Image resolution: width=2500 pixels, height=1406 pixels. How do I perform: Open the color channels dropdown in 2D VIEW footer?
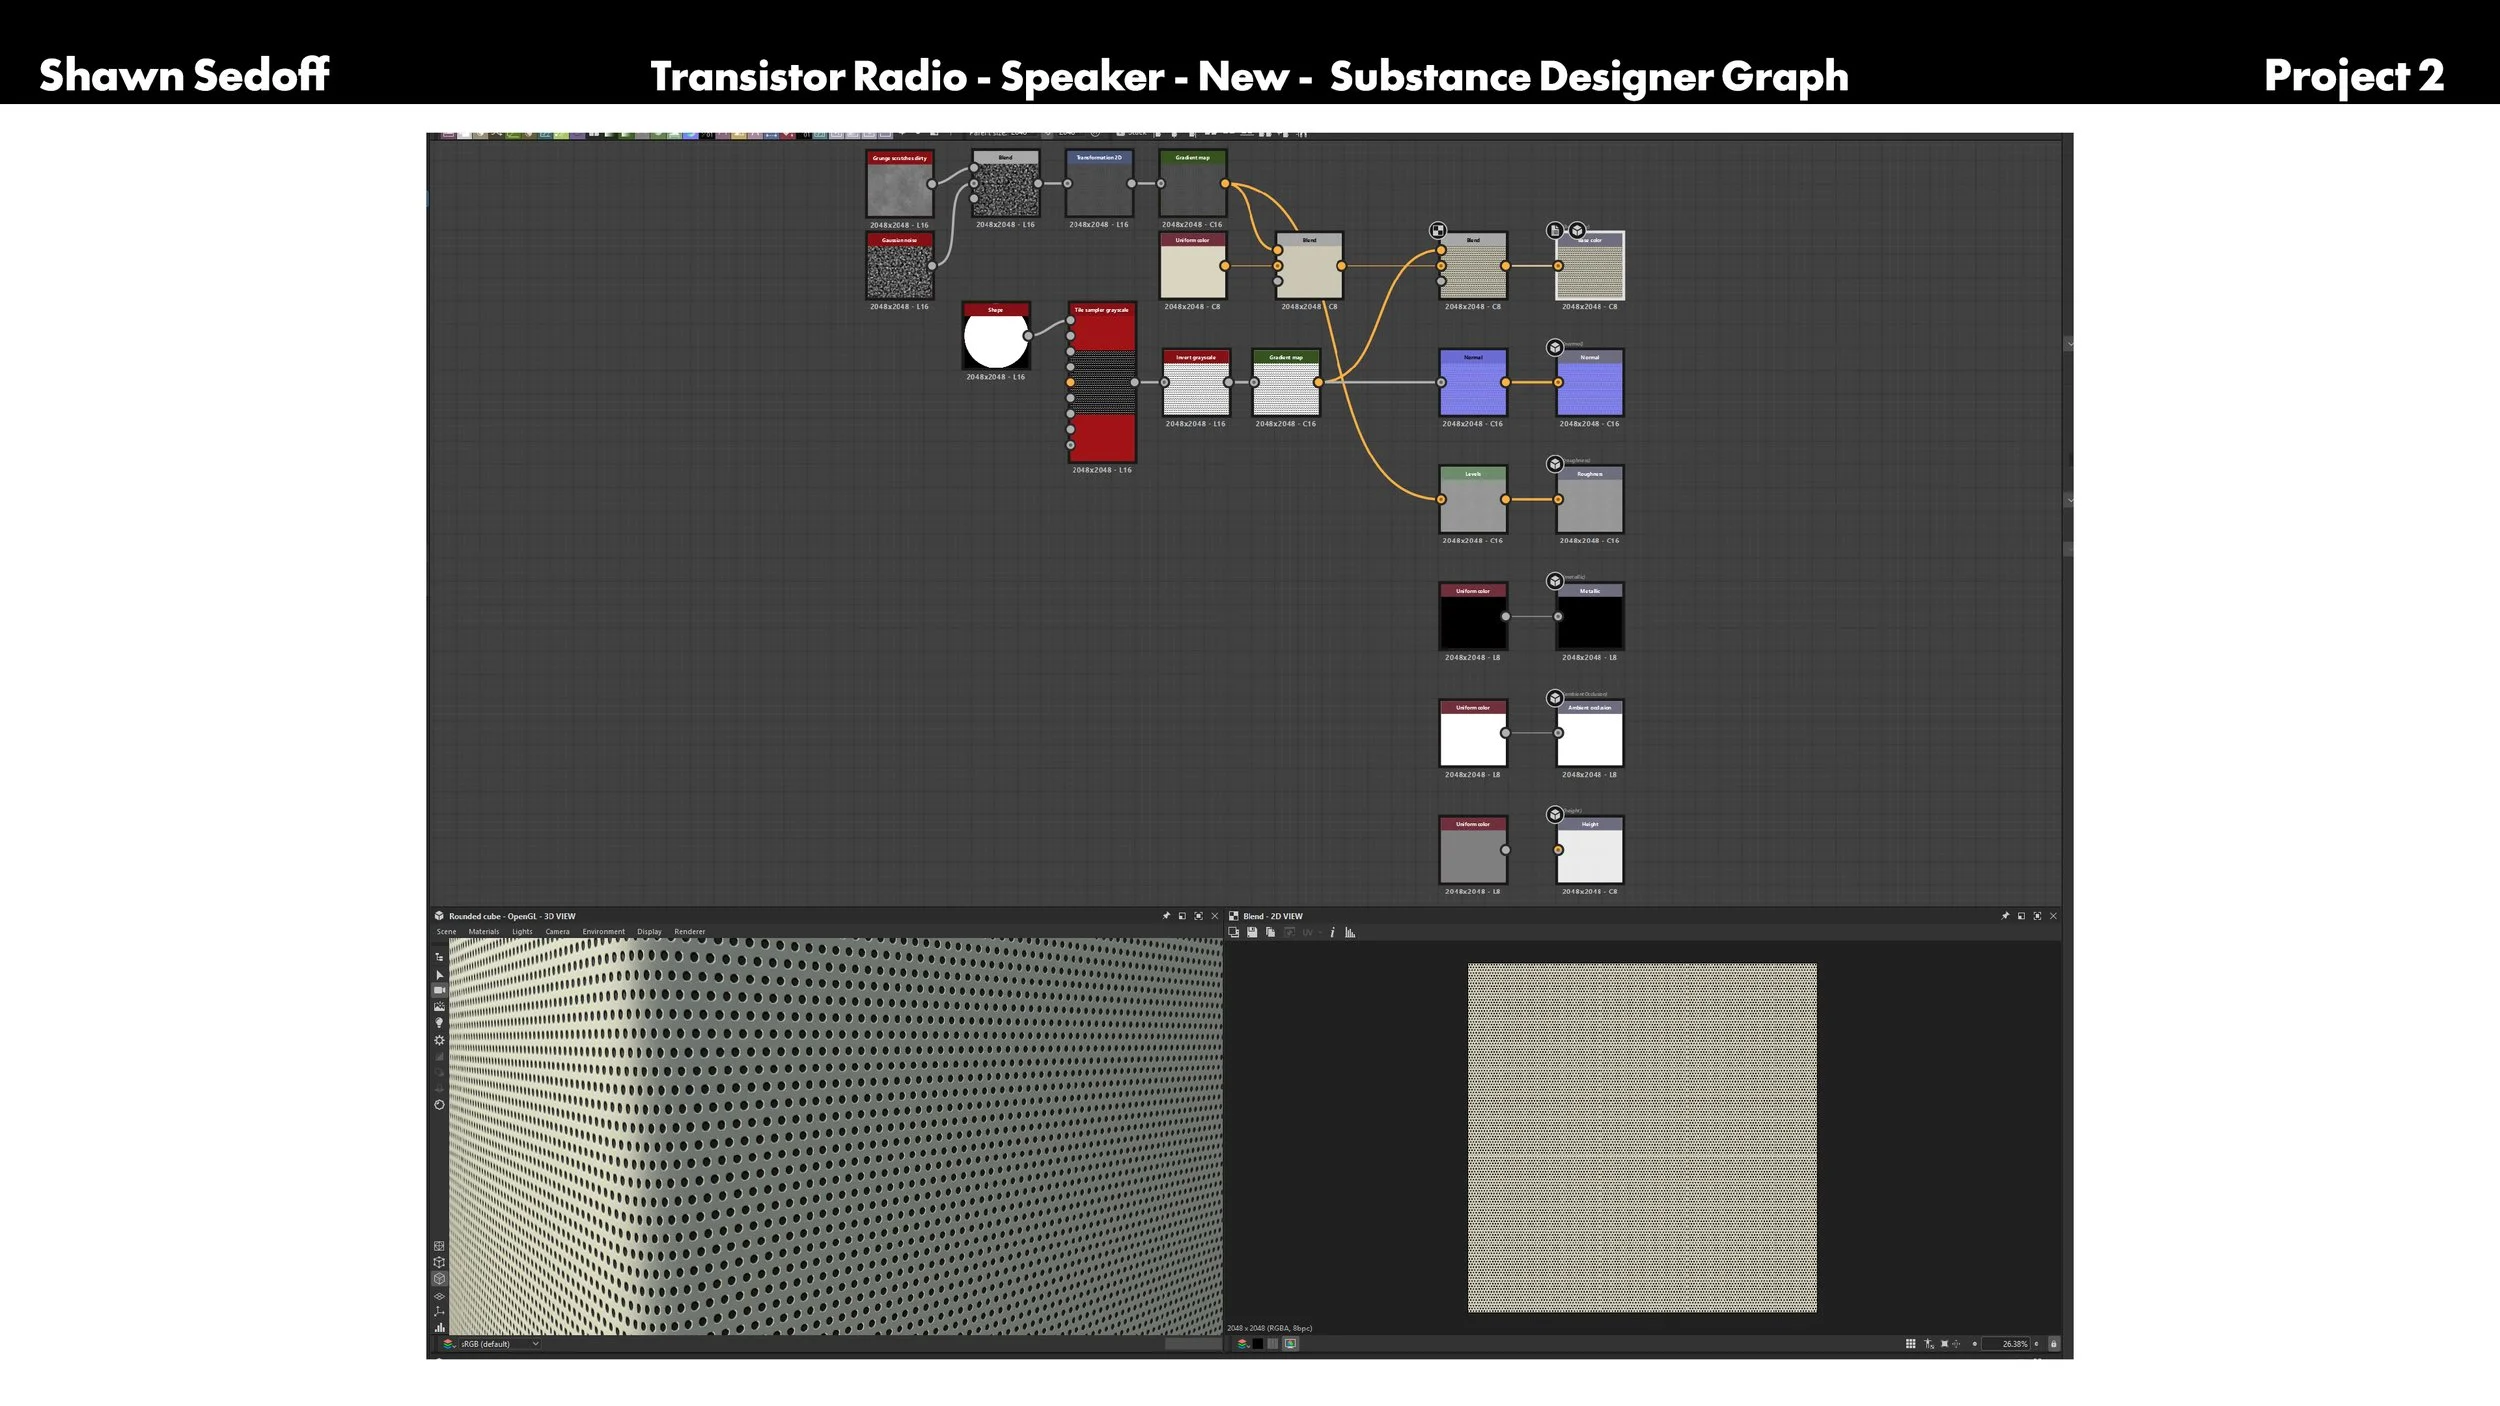click(1242, 1344)
